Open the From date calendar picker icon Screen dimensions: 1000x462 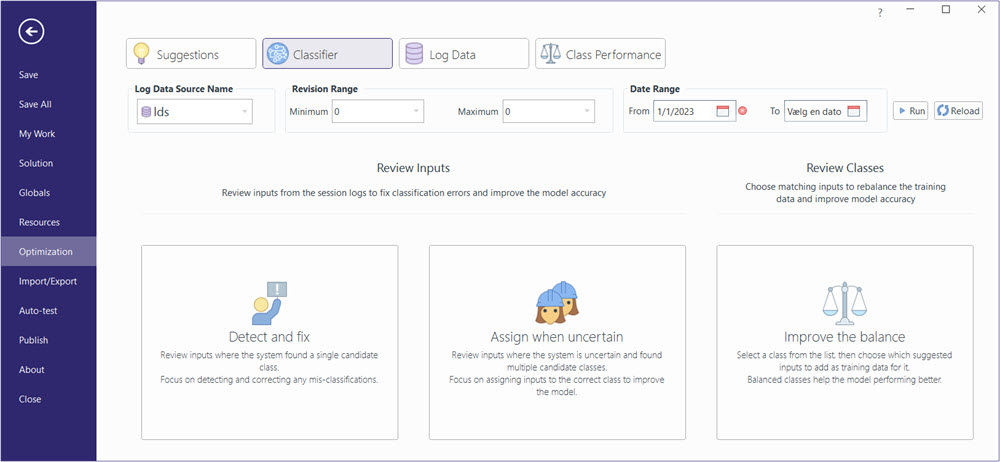[723, 111]
